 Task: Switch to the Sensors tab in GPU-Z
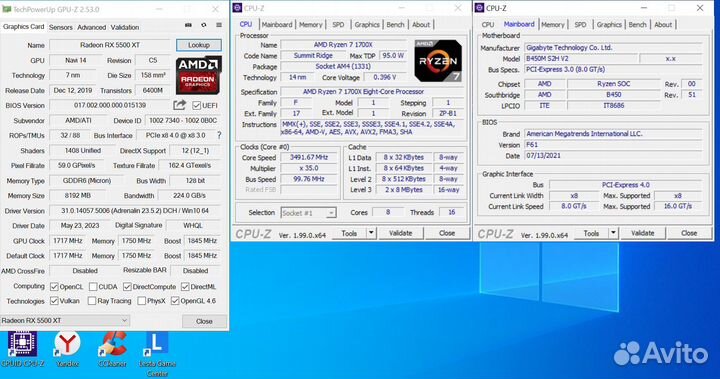point(61,27)
